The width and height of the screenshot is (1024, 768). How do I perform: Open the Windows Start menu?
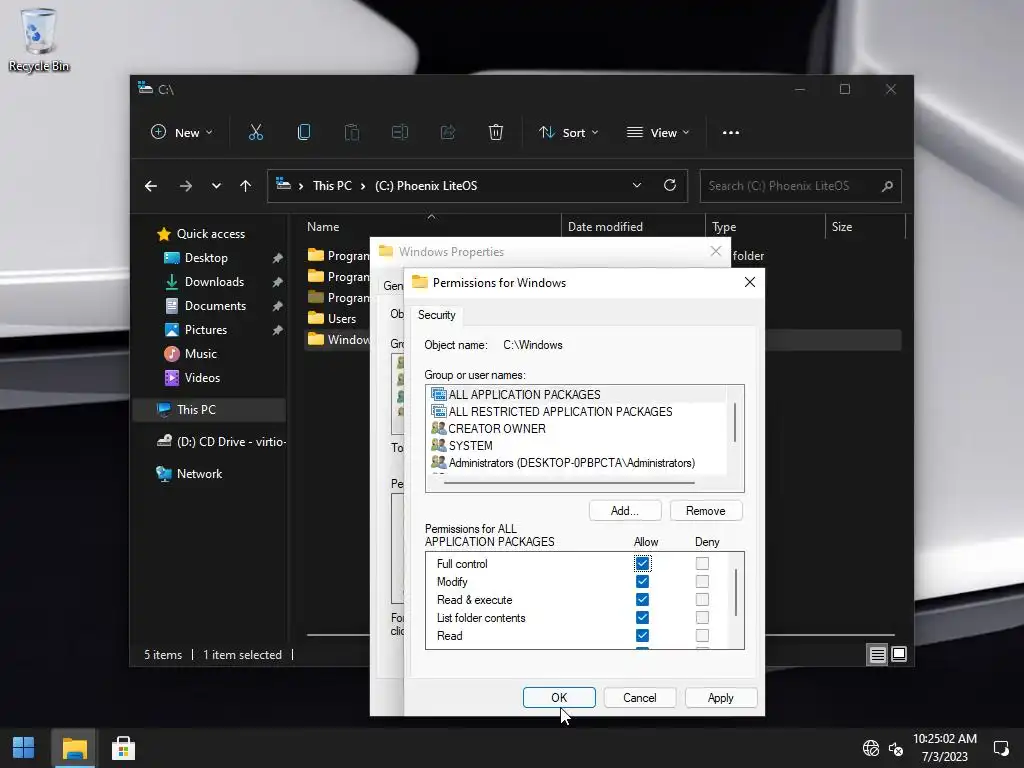[x=24, y=748]
